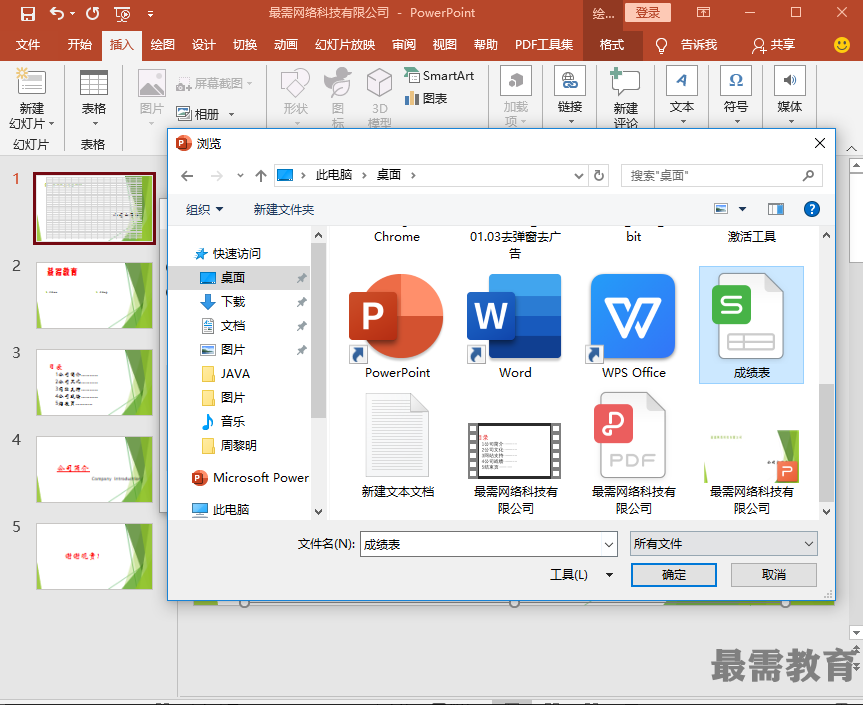Expand the file name history dropdown
This screenshot has width=863, height=705.
point(609,545)
